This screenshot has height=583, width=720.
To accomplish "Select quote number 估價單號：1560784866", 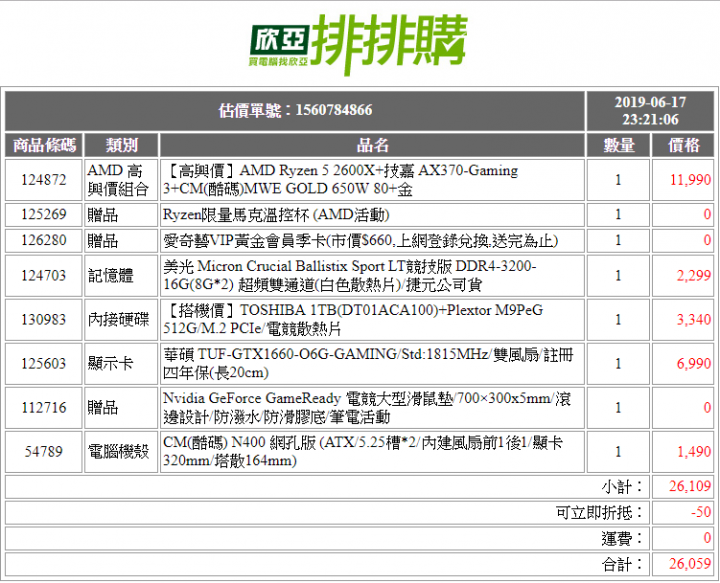I will tap(295, 110).
